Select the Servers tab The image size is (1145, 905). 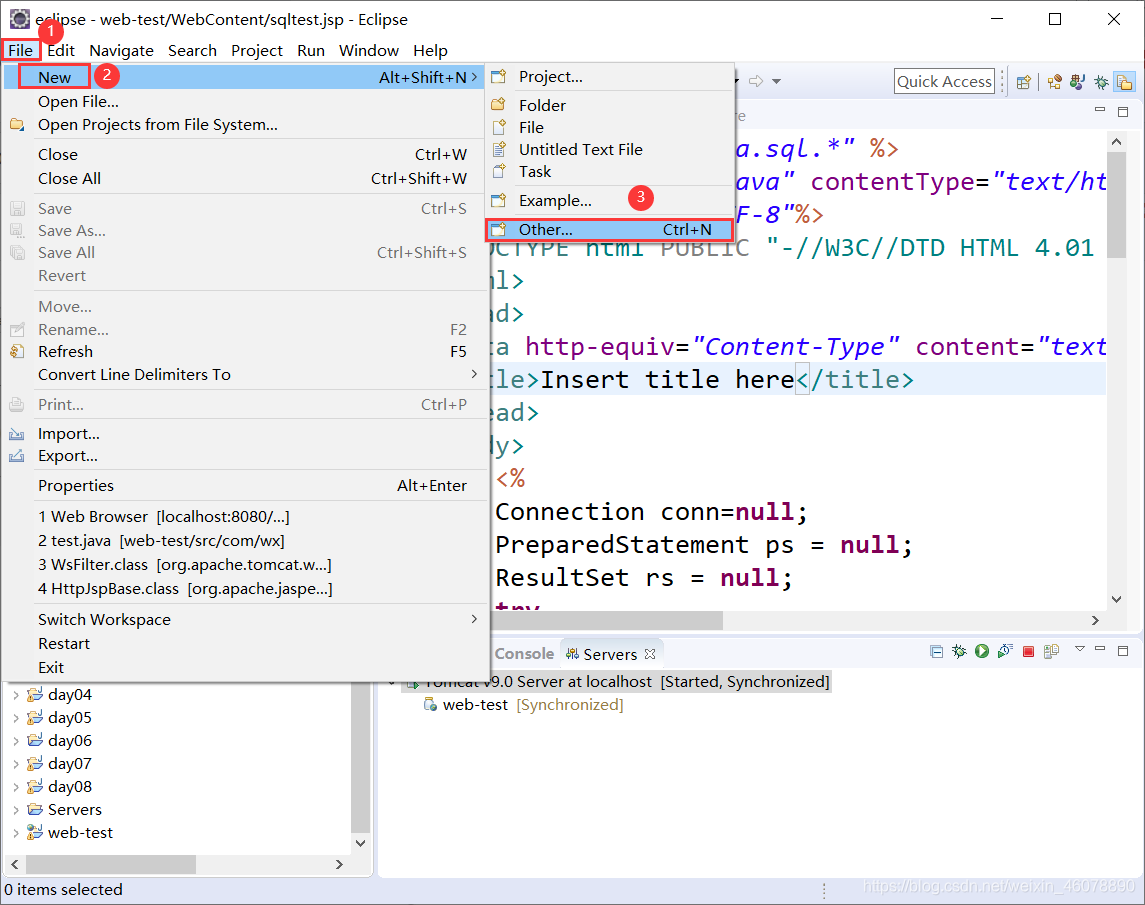pos(610,654)
